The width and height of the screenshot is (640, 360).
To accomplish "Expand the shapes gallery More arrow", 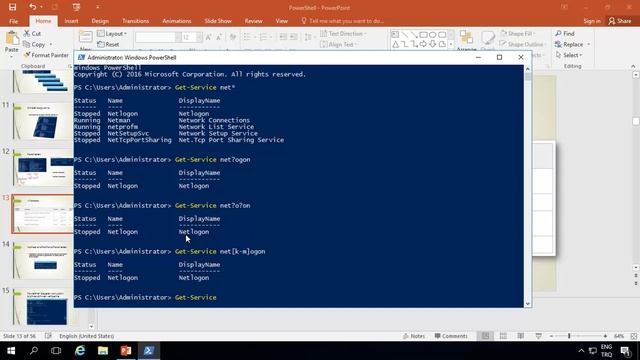I will (451, 44).
